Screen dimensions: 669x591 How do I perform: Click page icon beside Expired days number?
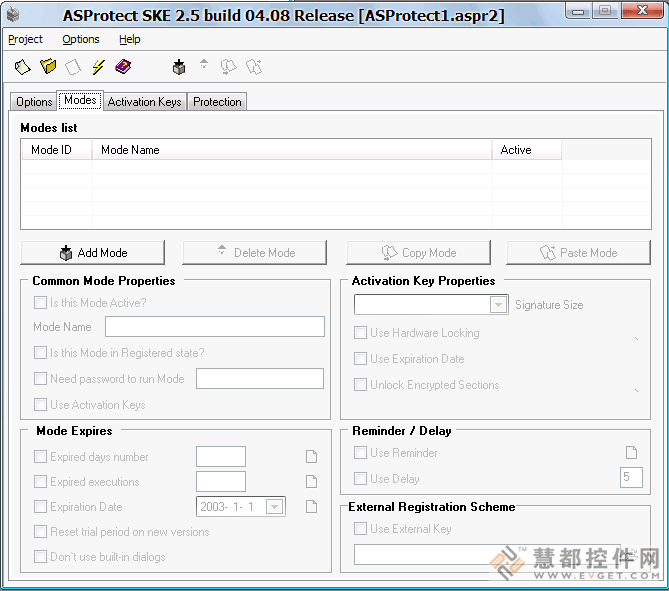(x=311, y=456)
